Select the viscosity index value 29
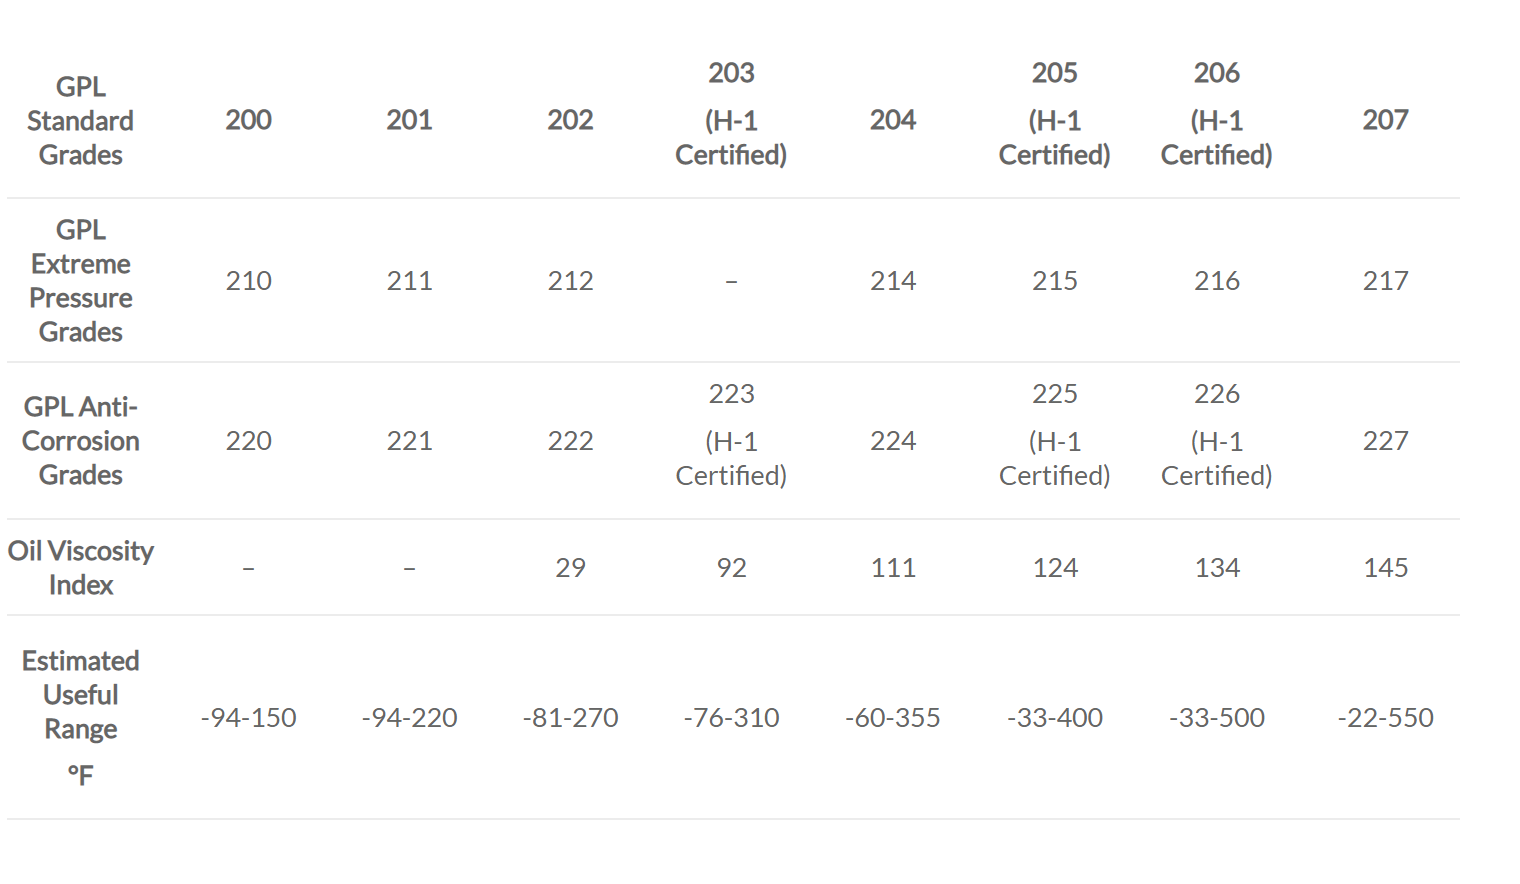This screenshot has height=884, width=1520. point(570,568)
